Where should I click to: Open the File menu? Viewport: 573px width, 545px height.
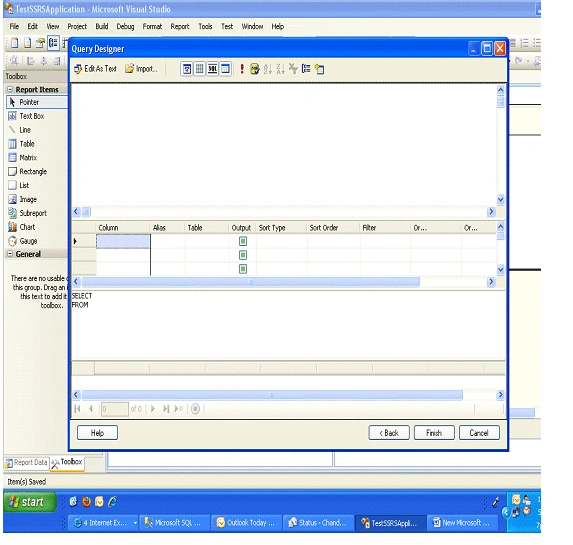coord(14,27)
